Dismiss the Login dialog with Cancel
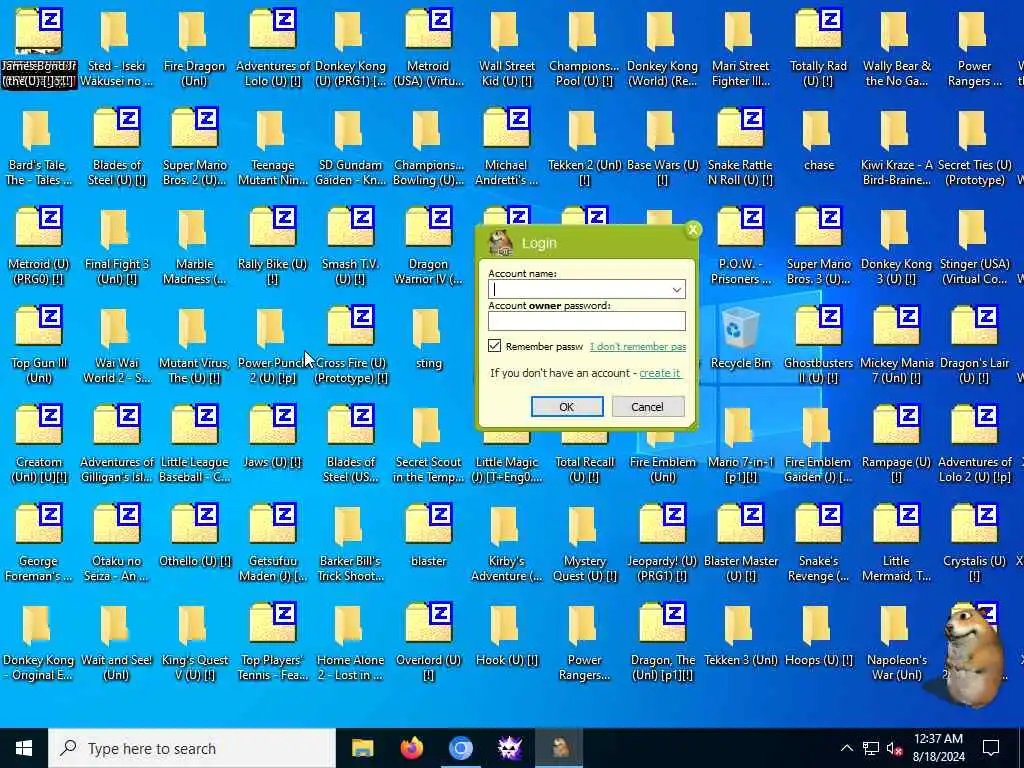Screen dimensions: 1024x768 point(648,407)
